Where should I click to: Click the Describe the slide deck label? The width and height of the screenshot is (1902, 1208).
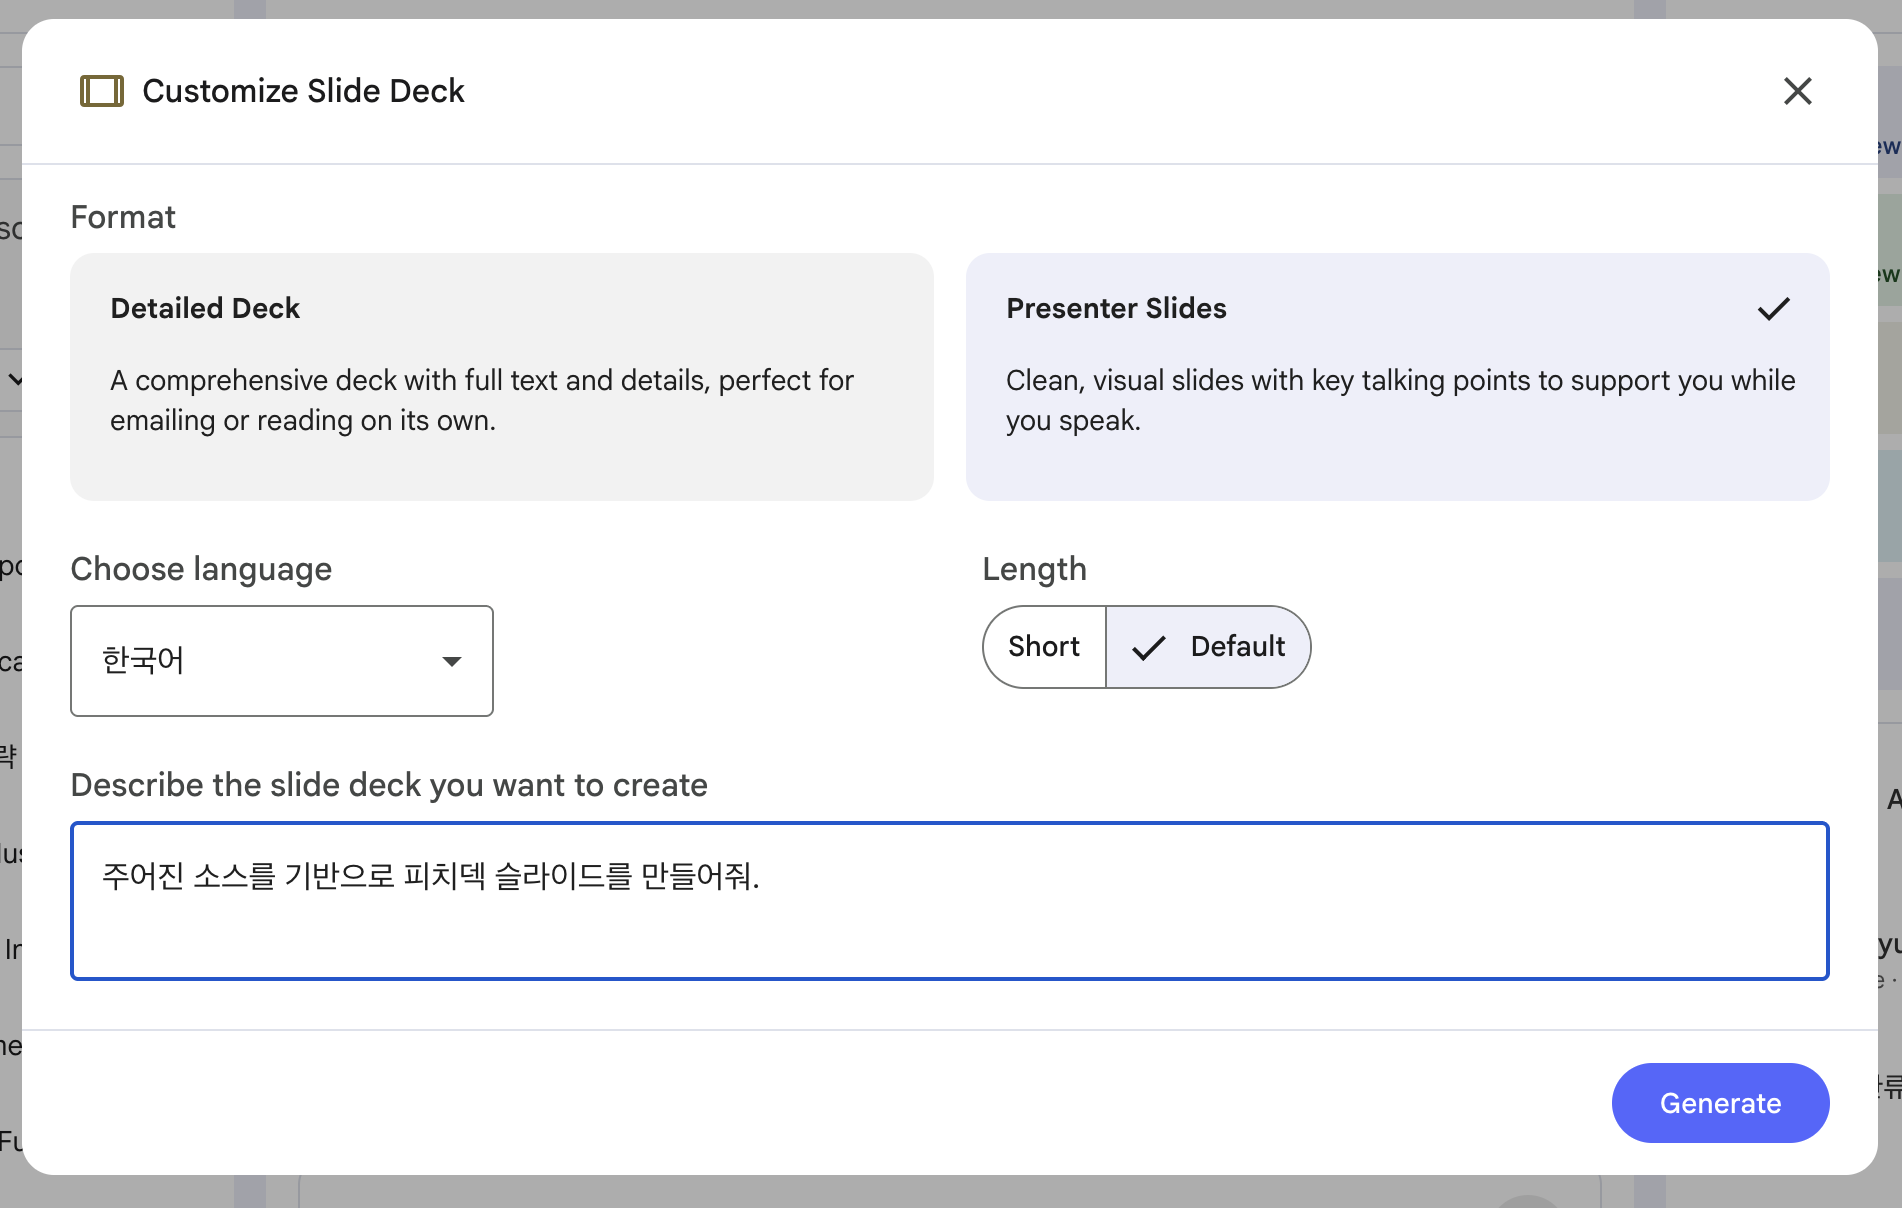point(389,785)
